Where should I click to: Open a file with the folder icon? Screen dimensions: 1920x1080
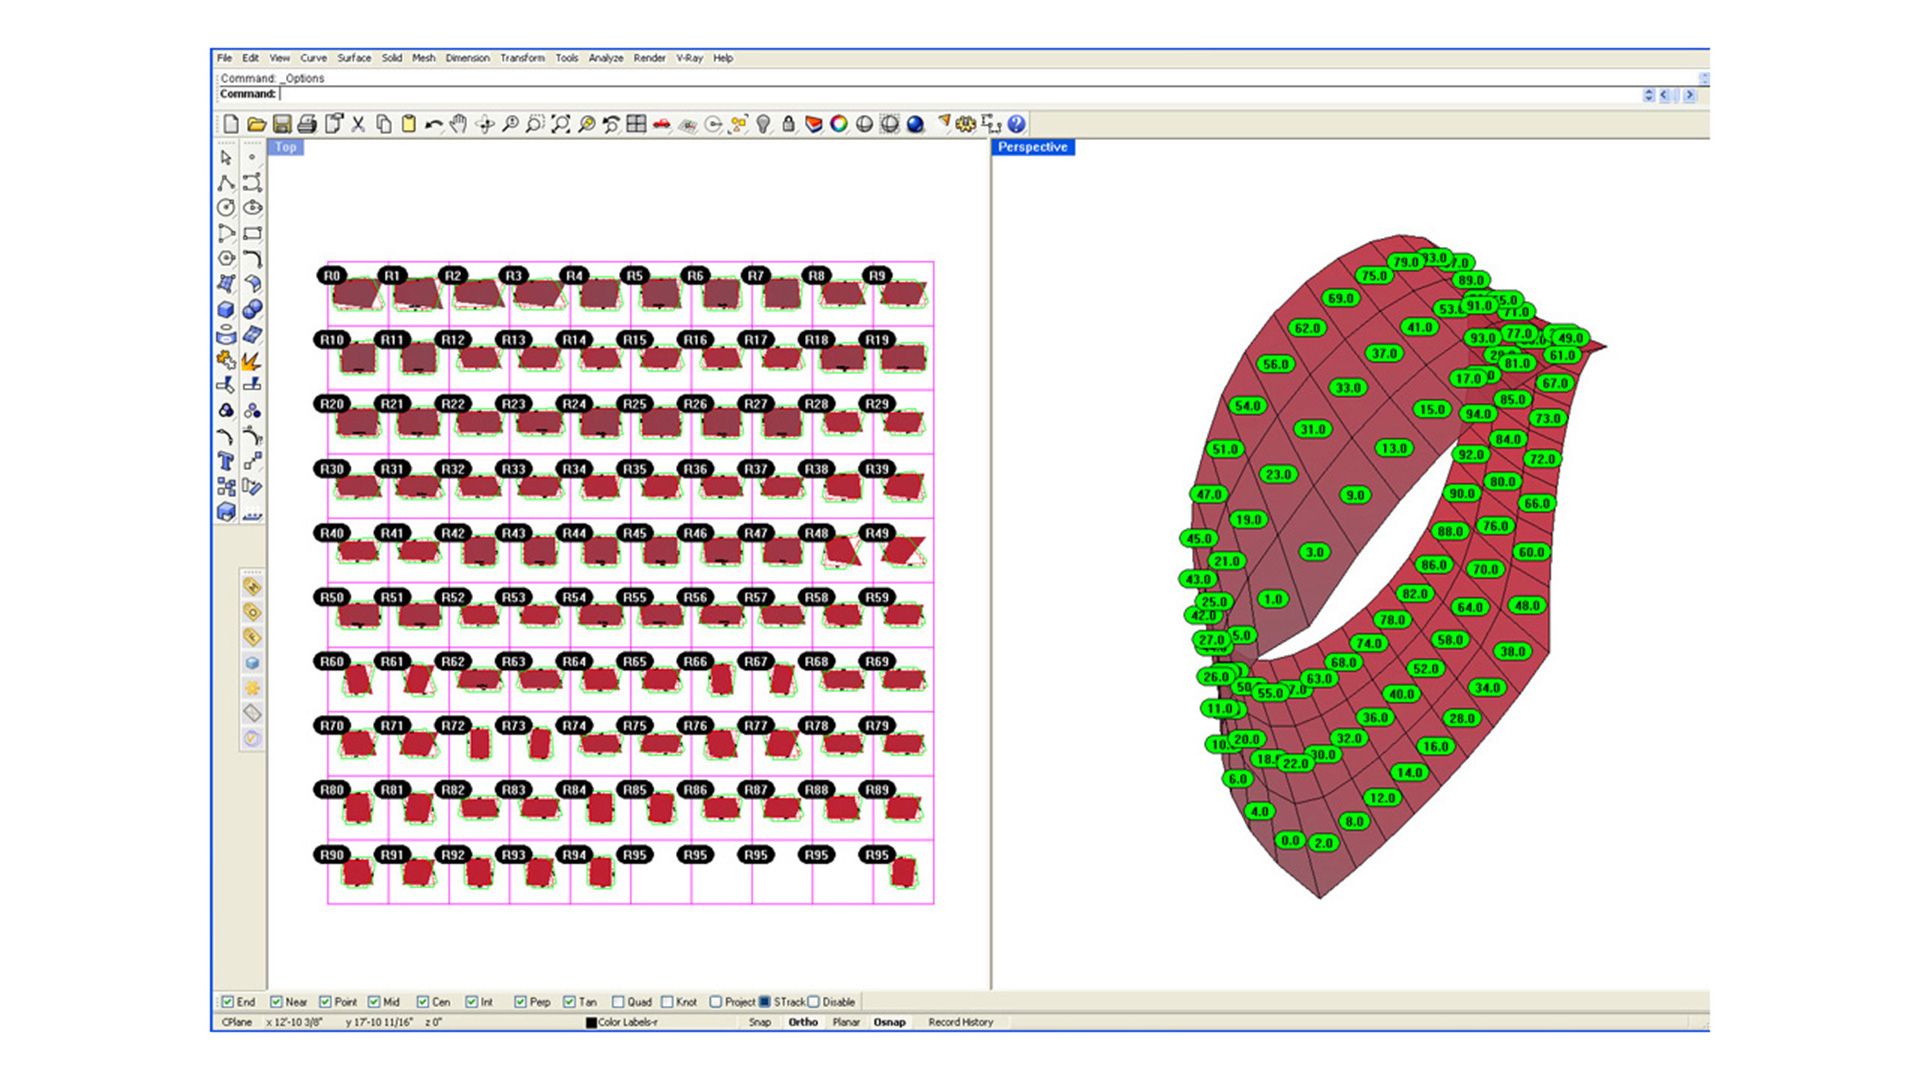257,124
